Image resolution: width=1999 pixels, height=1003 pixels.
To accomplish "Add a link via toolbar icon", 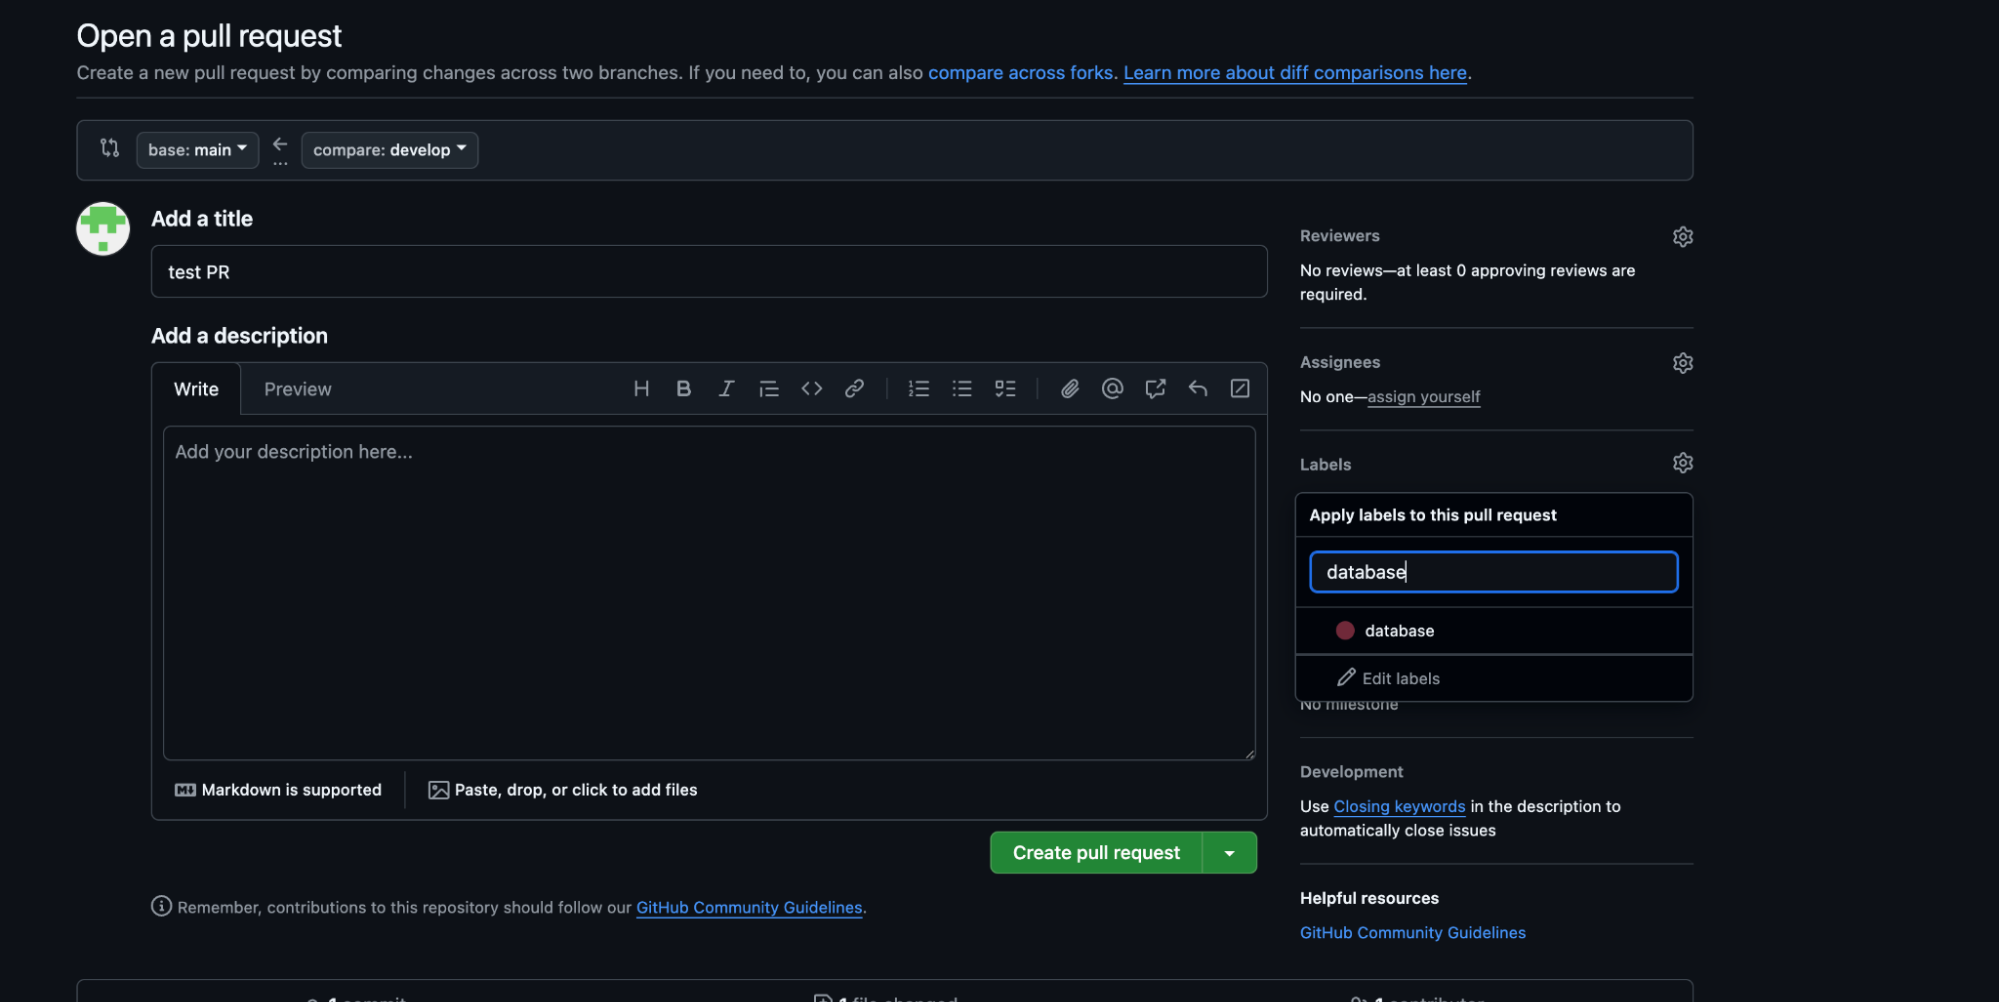I will click(854, 389).
